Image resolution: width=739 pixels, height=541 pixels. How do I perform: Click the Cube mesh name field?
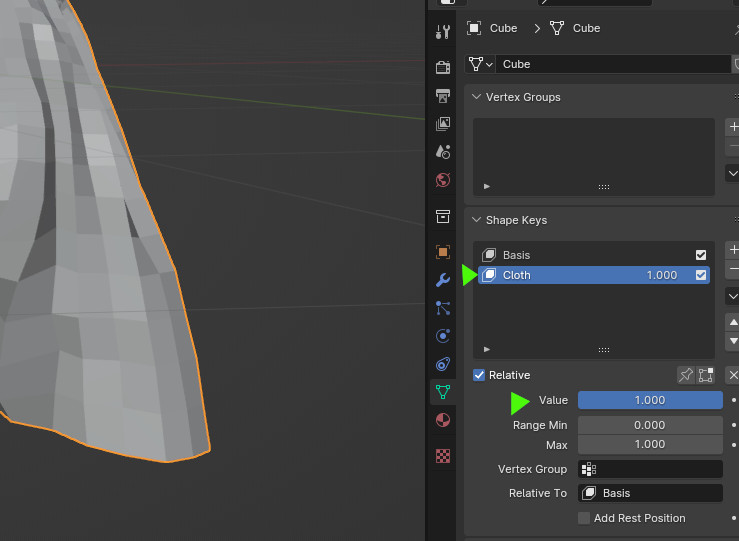click(x=613, y=64)
